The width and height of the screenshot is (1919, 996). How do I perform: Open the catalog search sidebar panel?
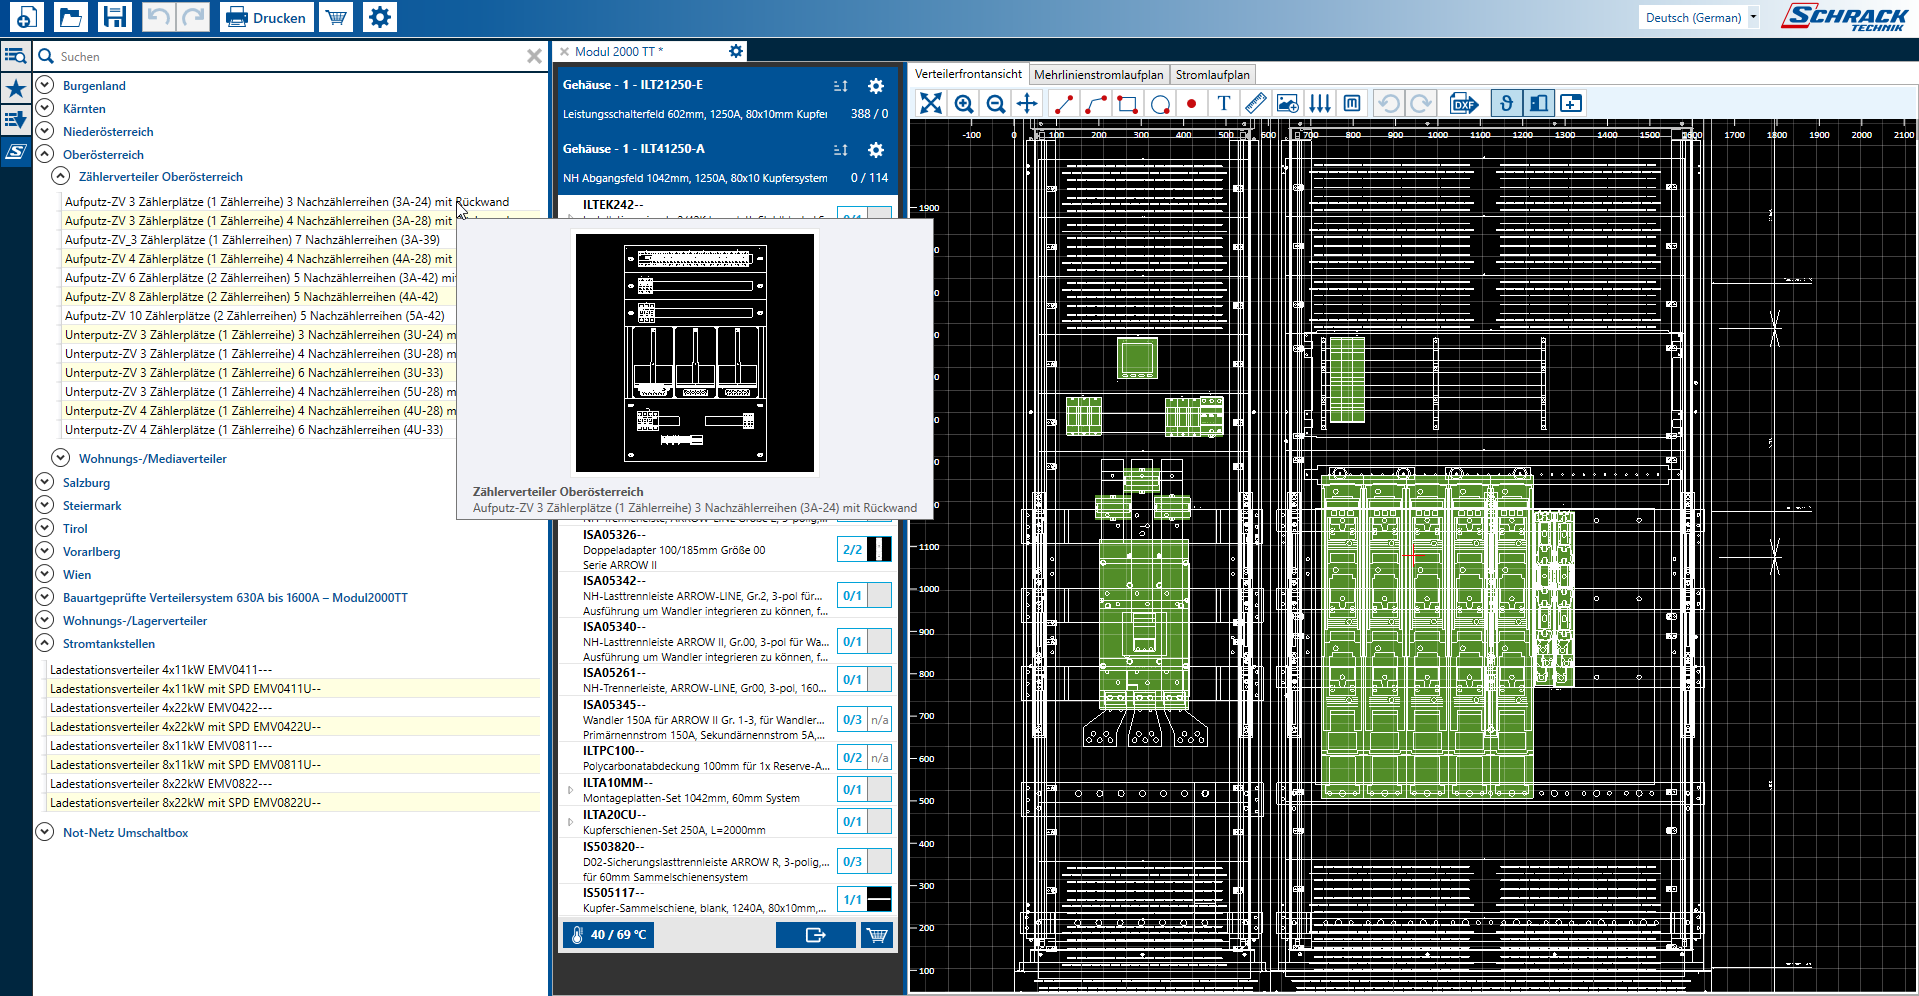16,56
